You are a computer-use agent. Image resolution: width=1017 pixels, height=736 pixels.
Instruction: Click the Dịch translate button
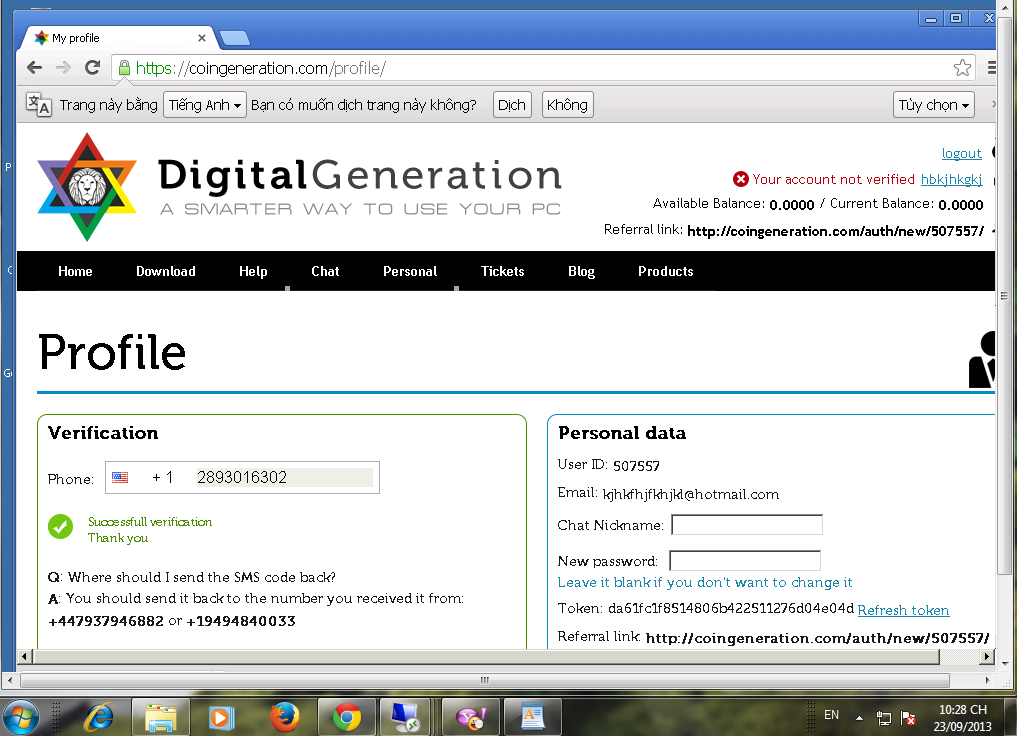point(512,104)
